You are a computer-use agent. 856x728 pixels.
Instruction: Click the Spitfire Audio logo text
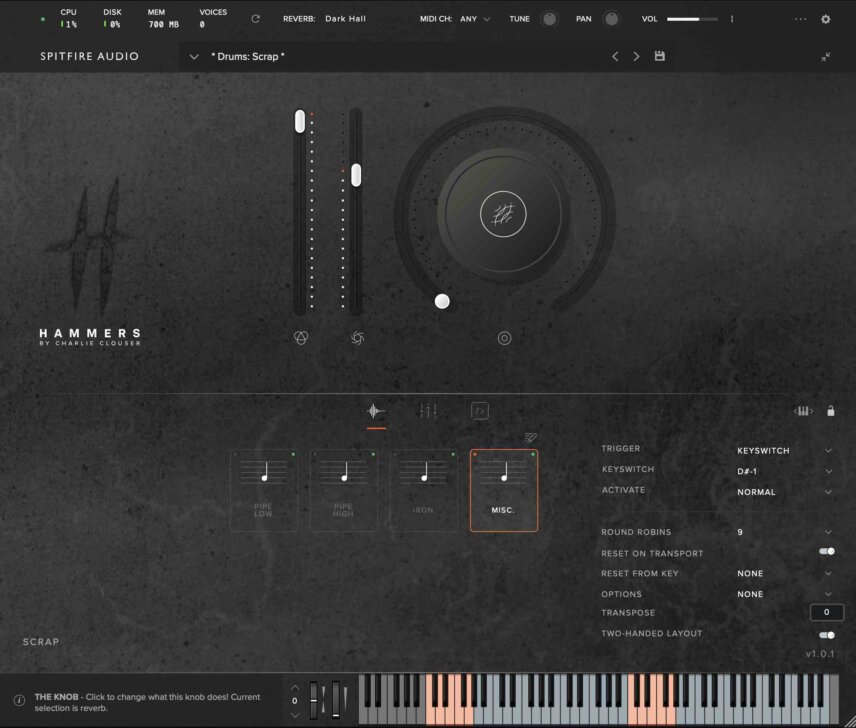[x=90, y=56]
